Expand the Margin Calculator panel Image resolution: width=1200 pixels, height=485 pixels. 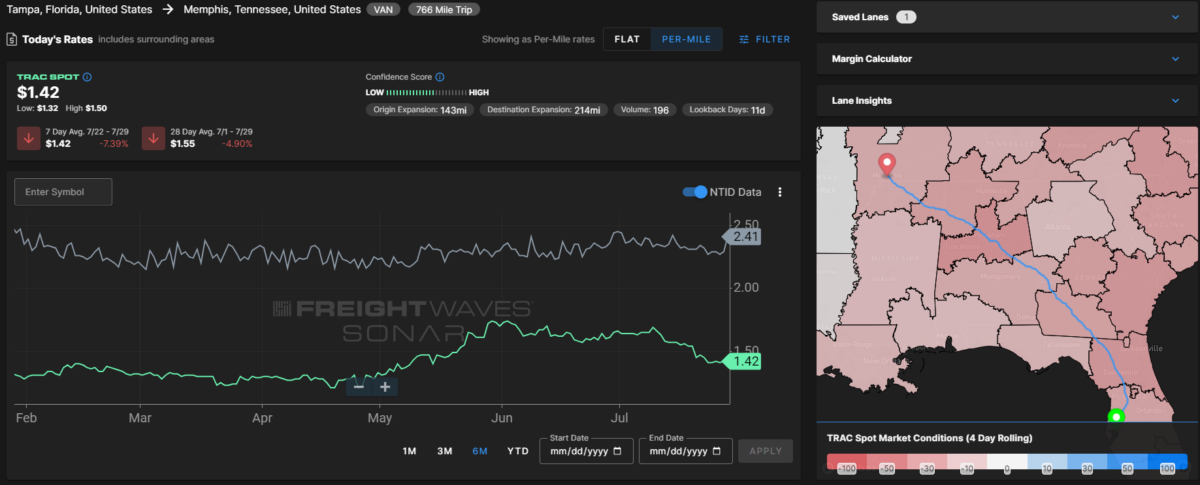point(1005,59)
